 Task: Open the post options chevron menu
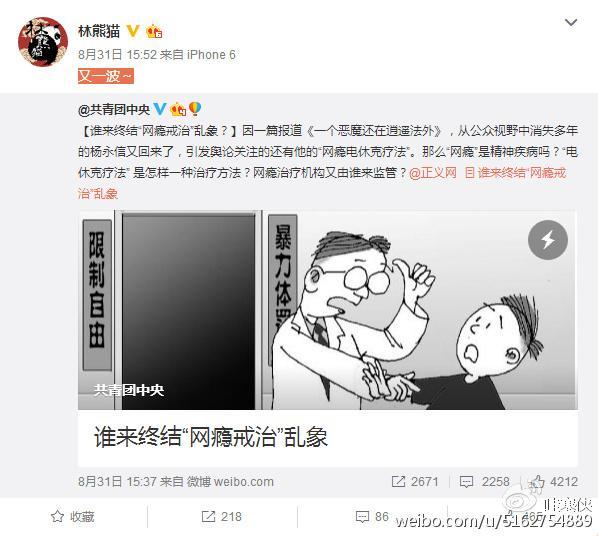(571, 23)
